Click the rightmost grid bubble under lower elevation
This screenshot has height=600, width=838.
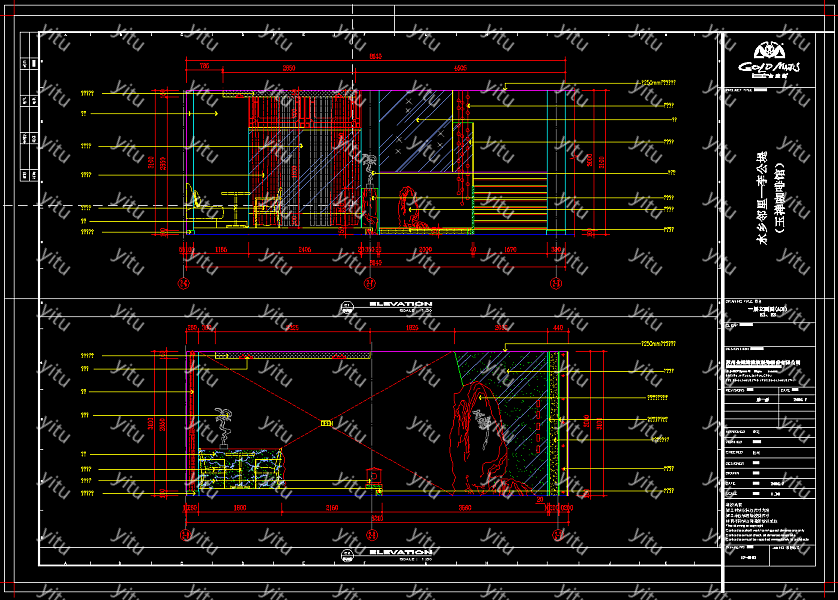point(557,536)
